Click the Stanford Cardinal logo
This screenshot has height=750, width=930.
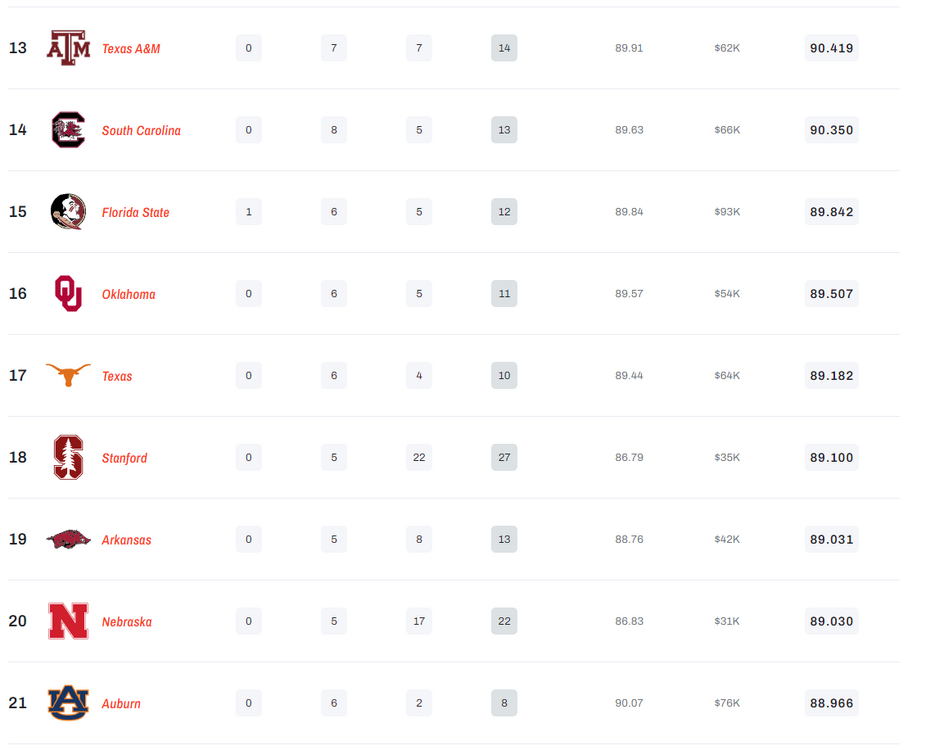point(68,458)
